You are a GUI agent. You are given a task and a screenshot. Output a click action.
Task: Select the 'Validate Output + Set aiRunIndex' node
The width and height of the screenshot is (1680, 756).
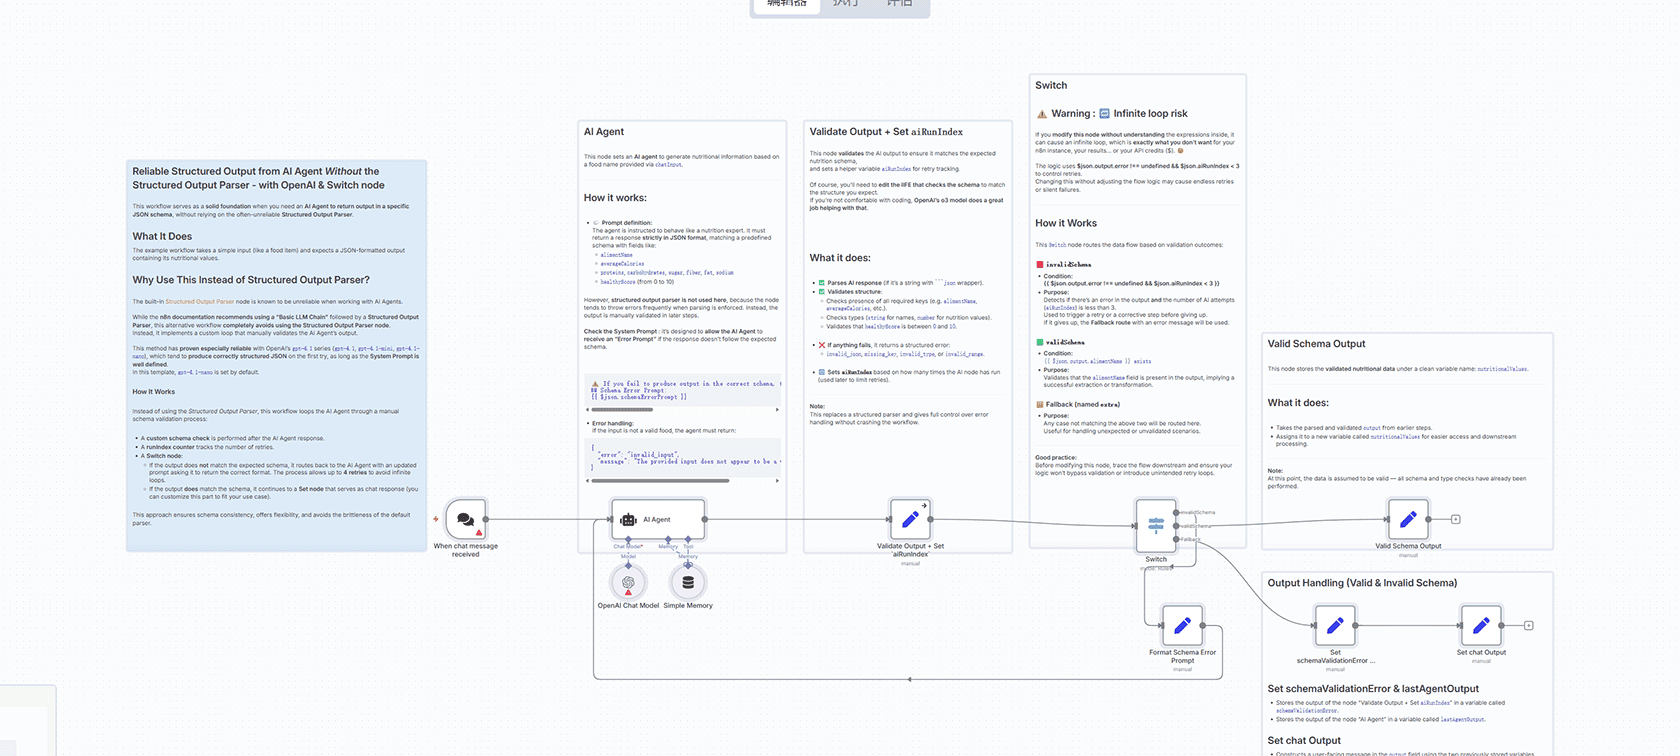pyautogui.click(x=910, y=520)
